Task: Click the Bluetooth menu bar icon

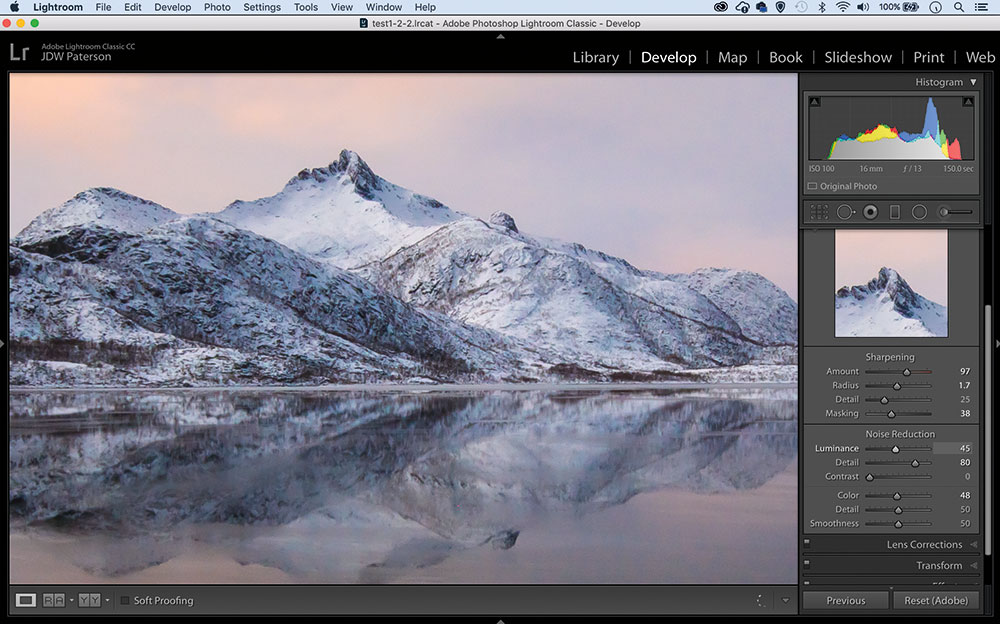Action: tap(822, 7)
